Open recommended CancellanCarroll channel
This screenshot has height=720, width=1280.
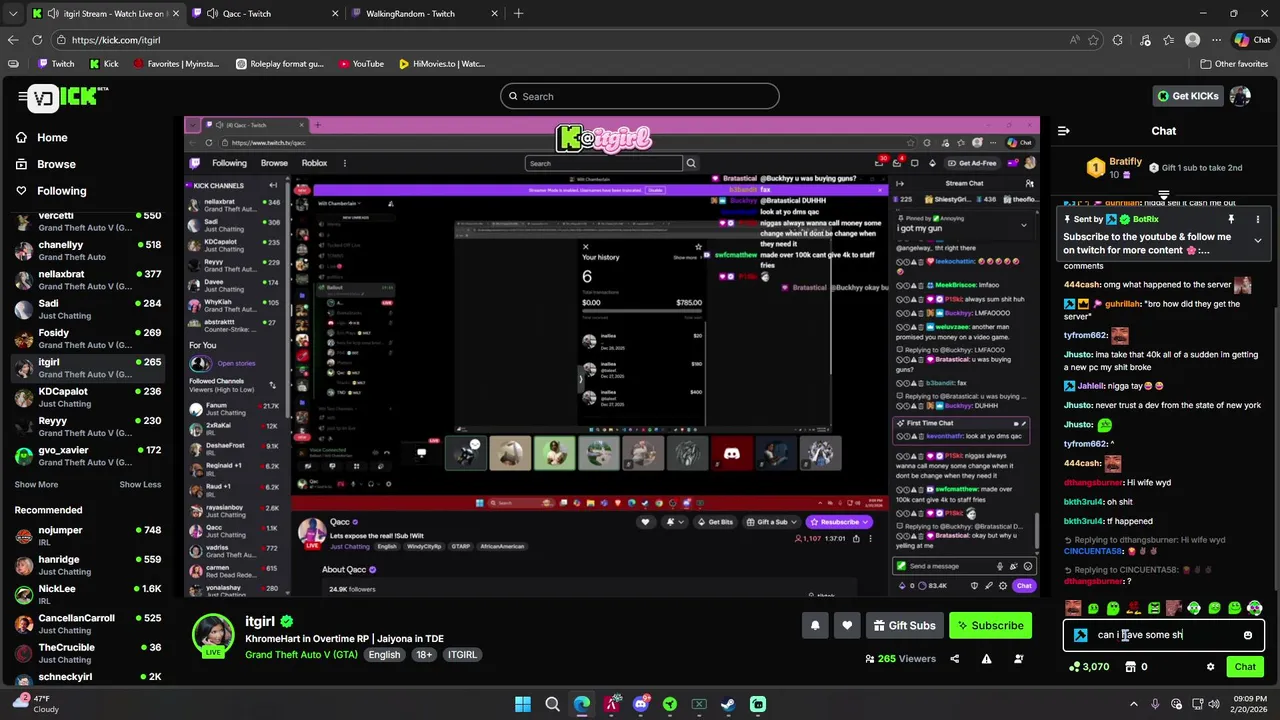point(87,624)
